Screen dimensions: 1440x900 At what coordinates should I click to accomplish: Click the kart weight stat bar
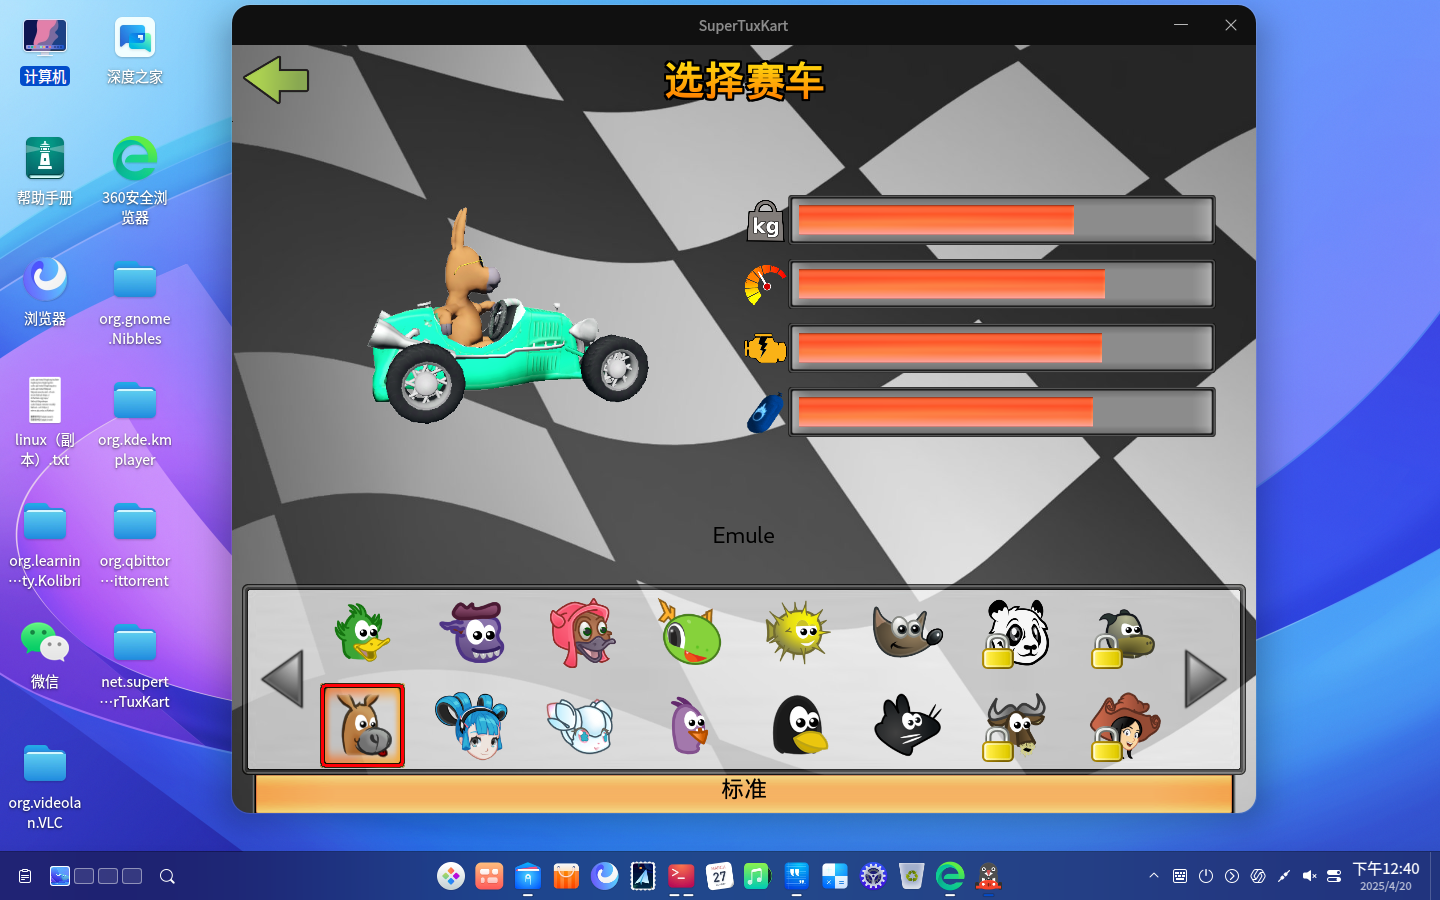pyautogui.click(x=1001, y=220)
